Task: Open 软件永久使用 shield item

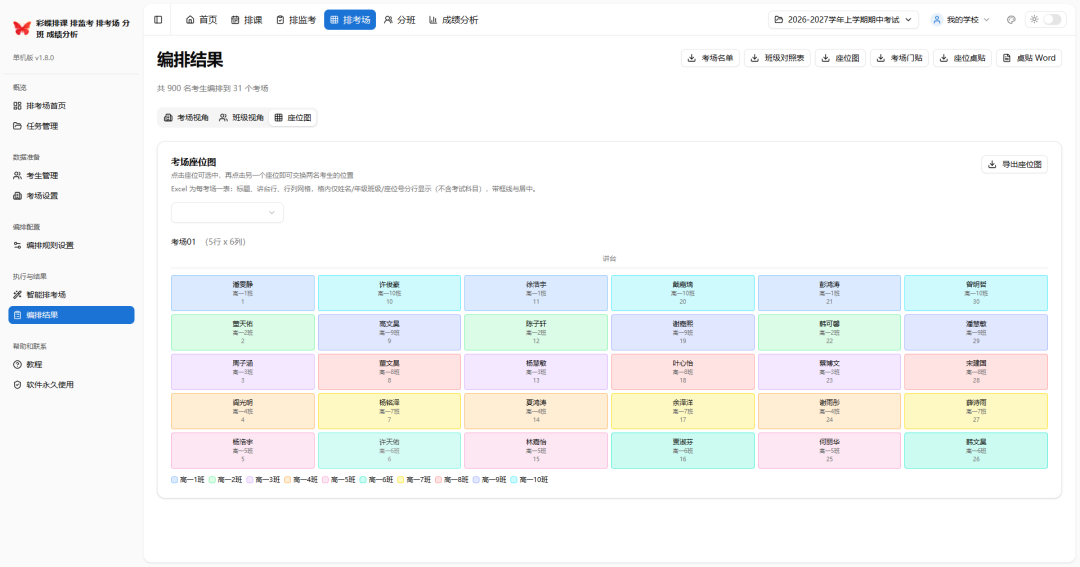Action: [72, 384]
